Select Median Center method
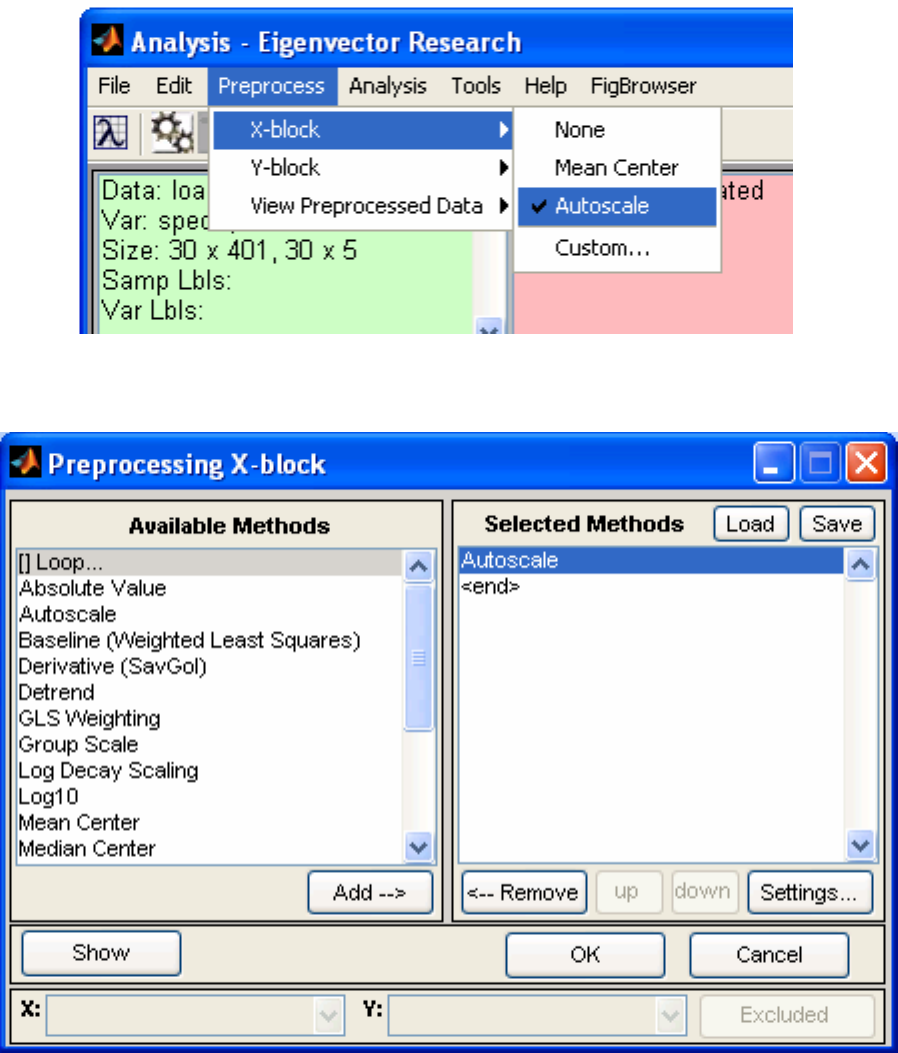This screenshot has height=1053, width=898. (210, 849)
